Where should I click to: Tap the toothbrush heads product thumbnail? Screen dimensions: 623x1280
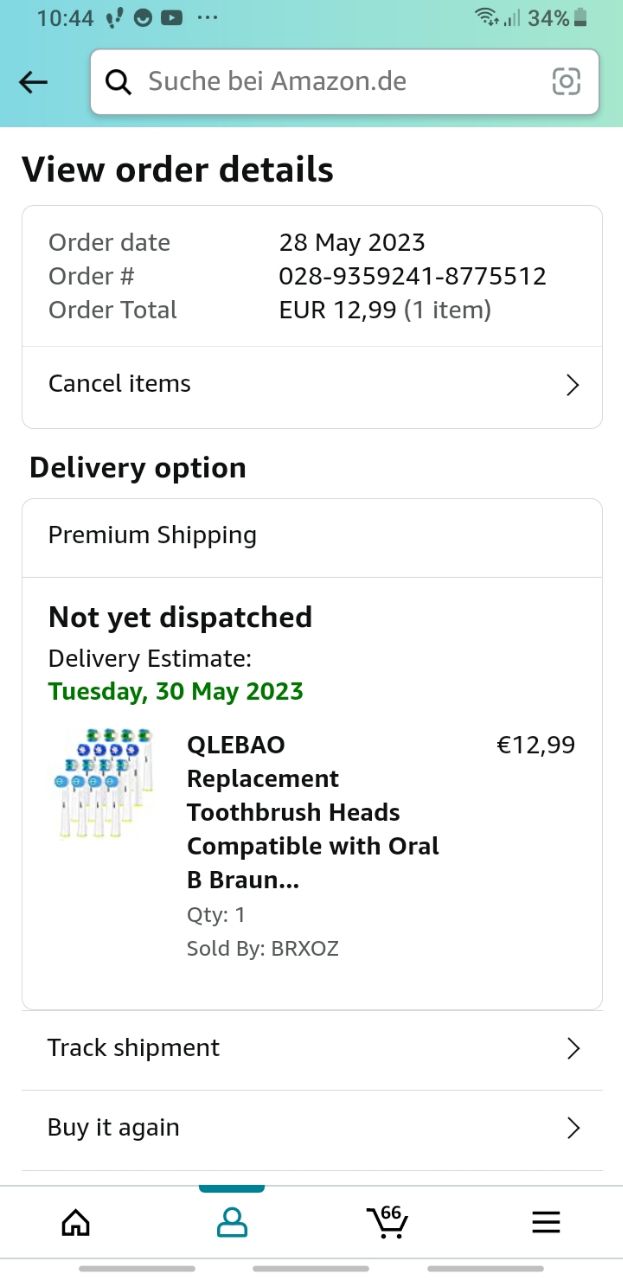[x=104, y=783]
